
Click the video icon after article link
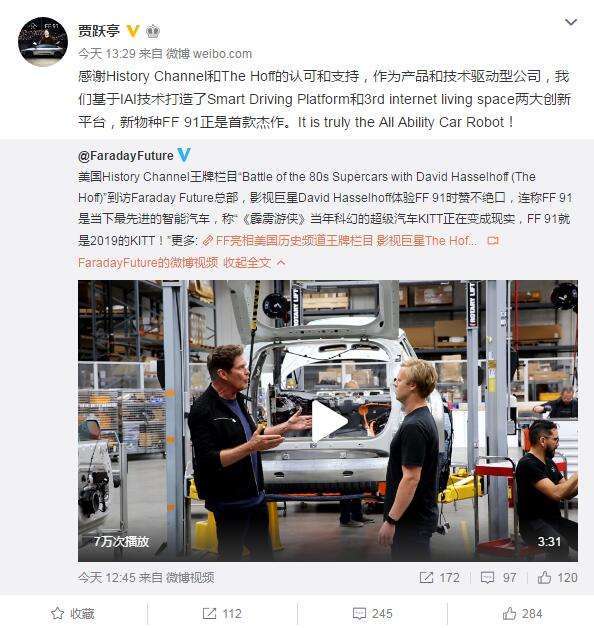coord(492,240)
